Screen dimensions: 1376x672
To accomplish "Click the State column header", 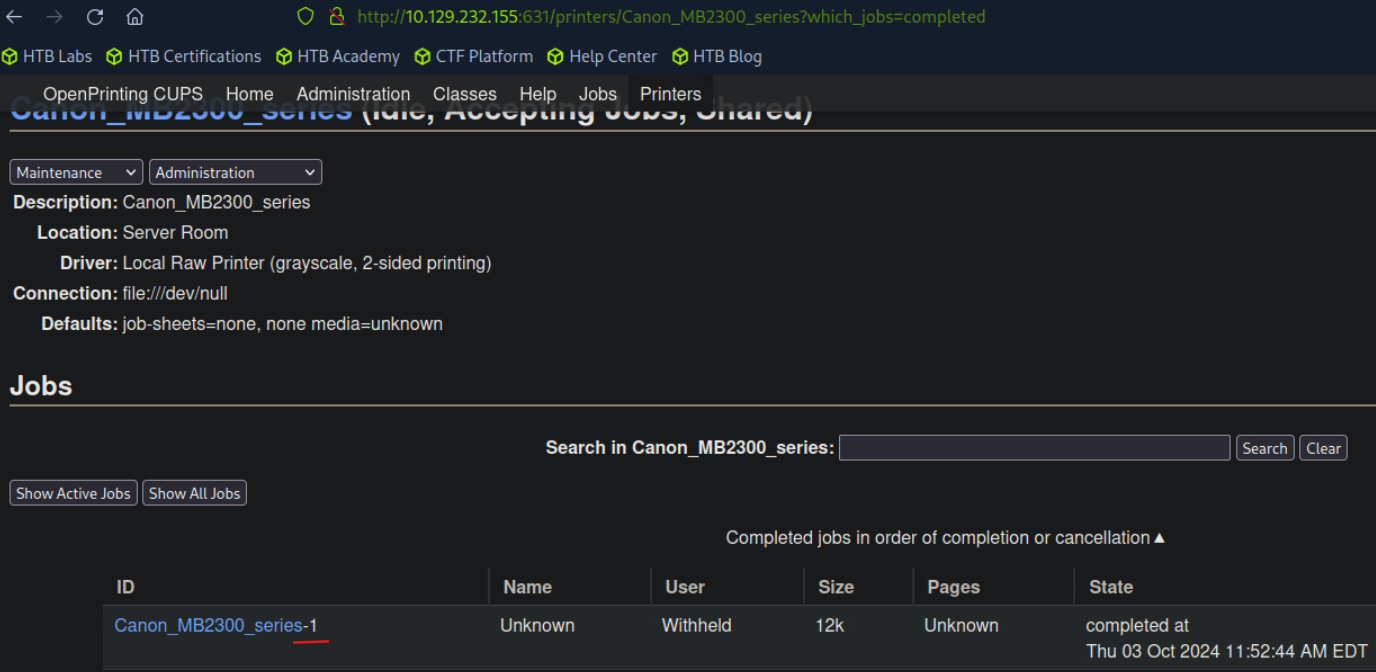I will (1111, 587).
